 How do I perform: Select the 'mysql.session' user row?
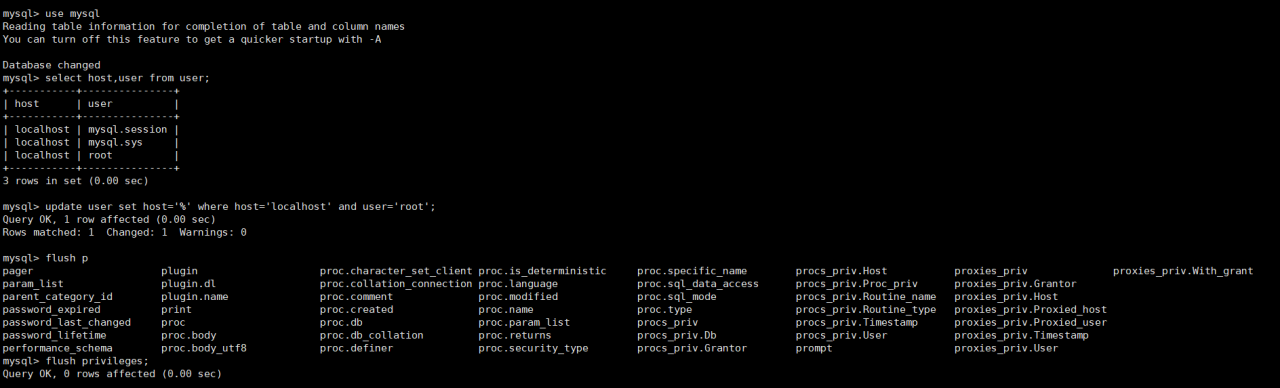[91, 129]
